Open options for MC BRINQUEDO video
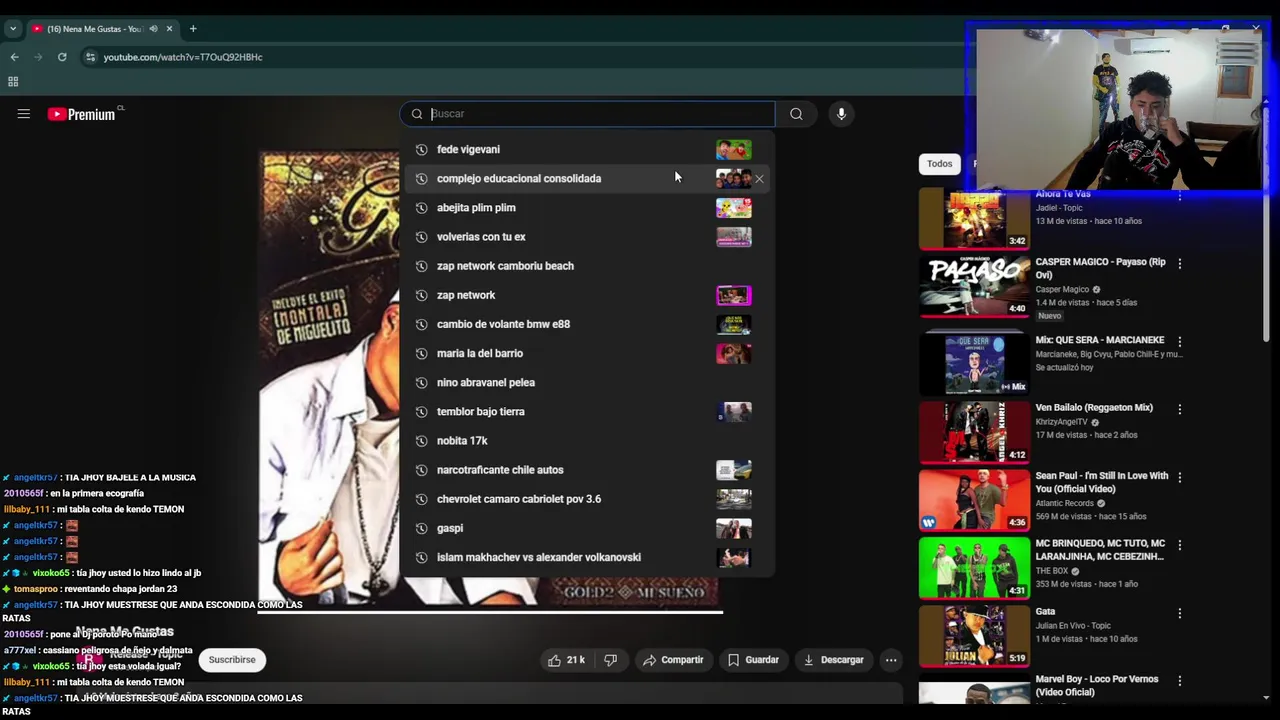Image resolution: width=1280 pixels, height=720 pixels. coord(1180,546)
